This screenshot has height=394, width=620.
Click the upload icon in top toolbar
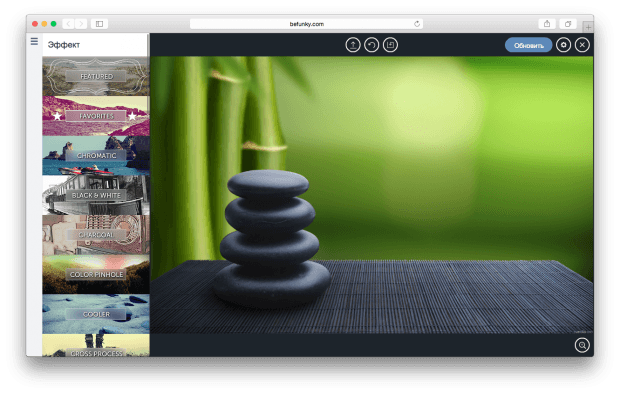[x=353, y=45]
